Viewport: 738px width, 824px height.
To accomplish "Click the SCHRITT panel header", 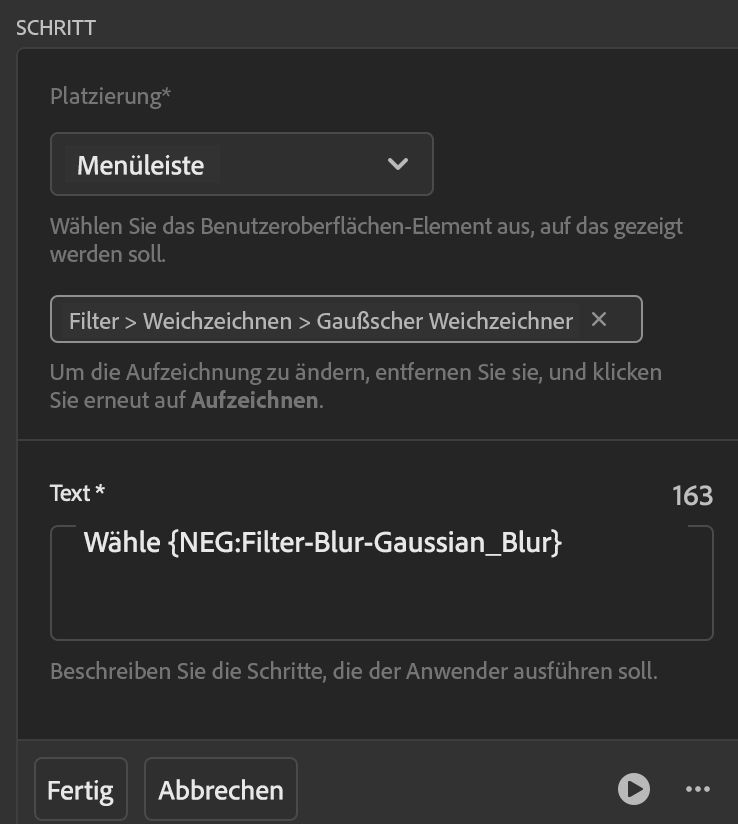I will (x=56, y=27).
